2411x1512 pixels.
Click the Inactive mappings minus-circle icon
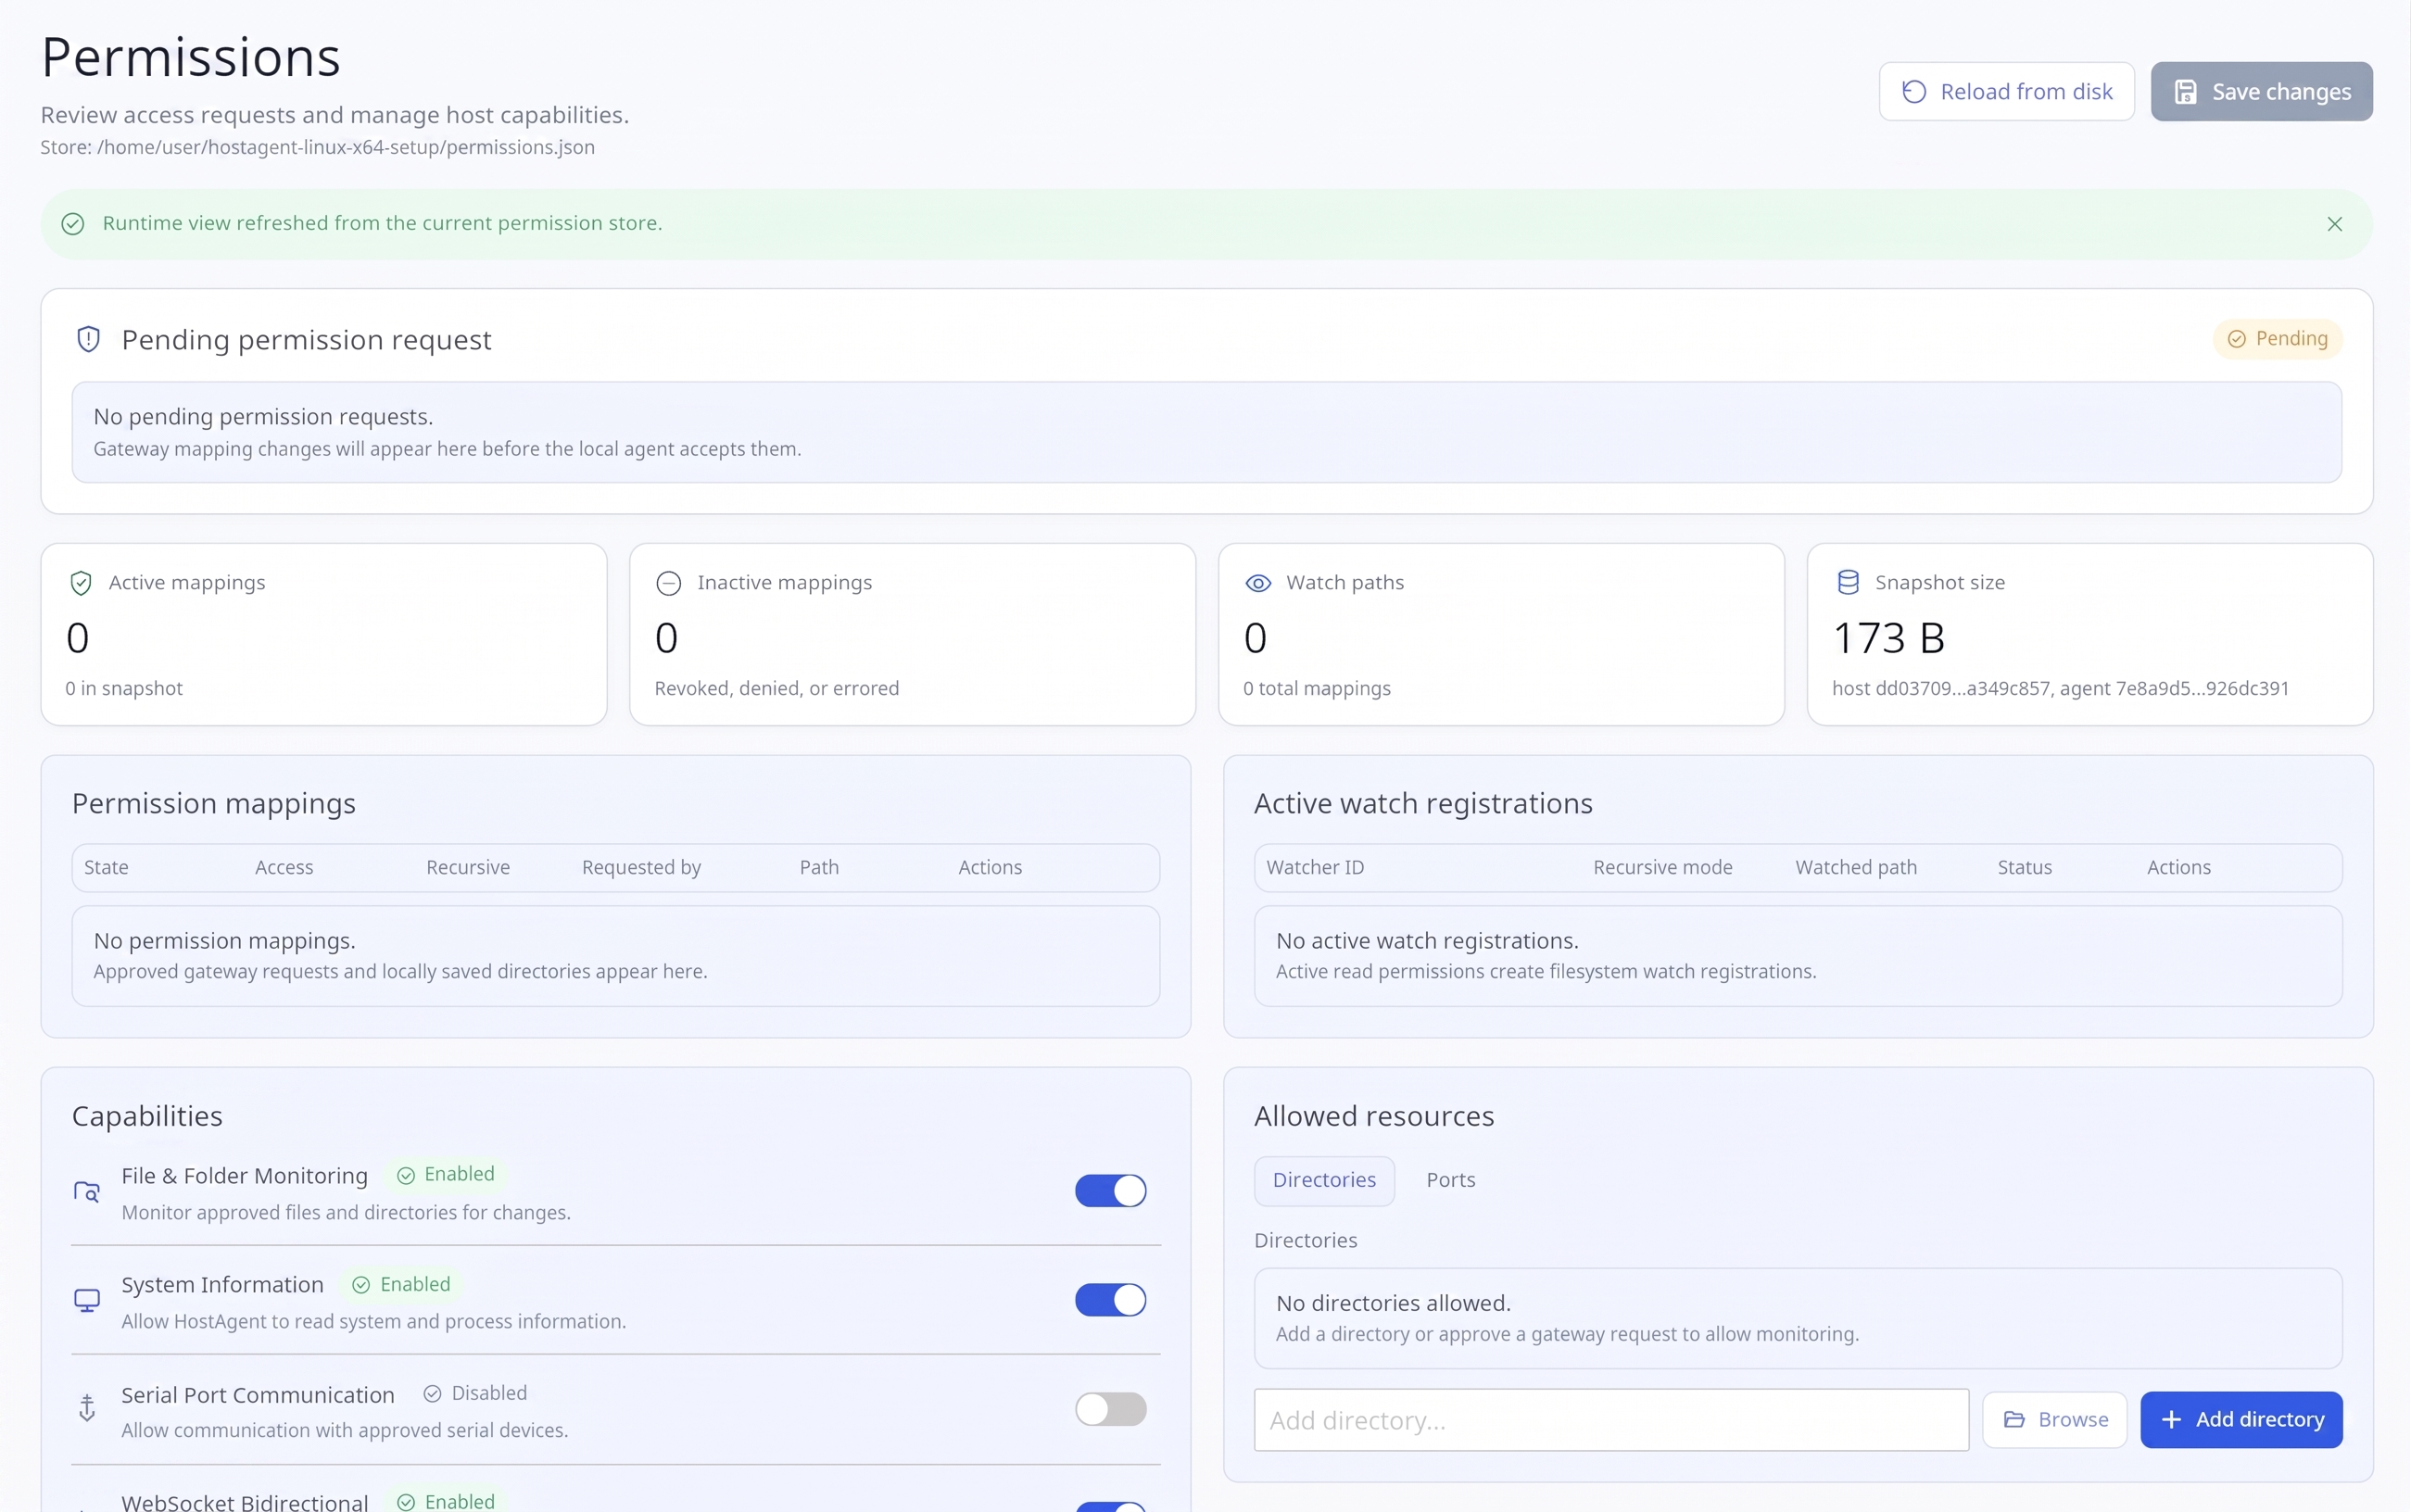coord(668,583)
